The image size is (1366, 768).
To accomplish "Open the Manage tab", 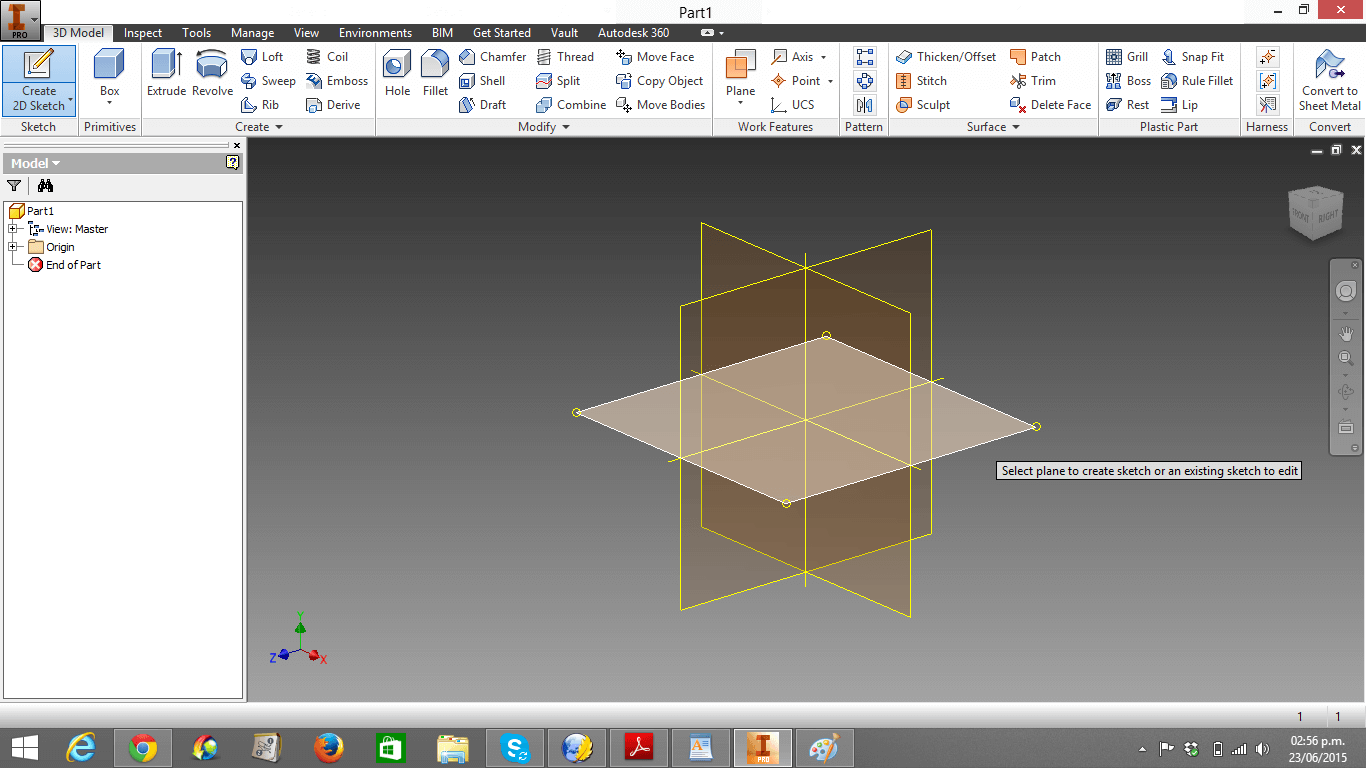I will pyautogui.click(x=252, y=33).
